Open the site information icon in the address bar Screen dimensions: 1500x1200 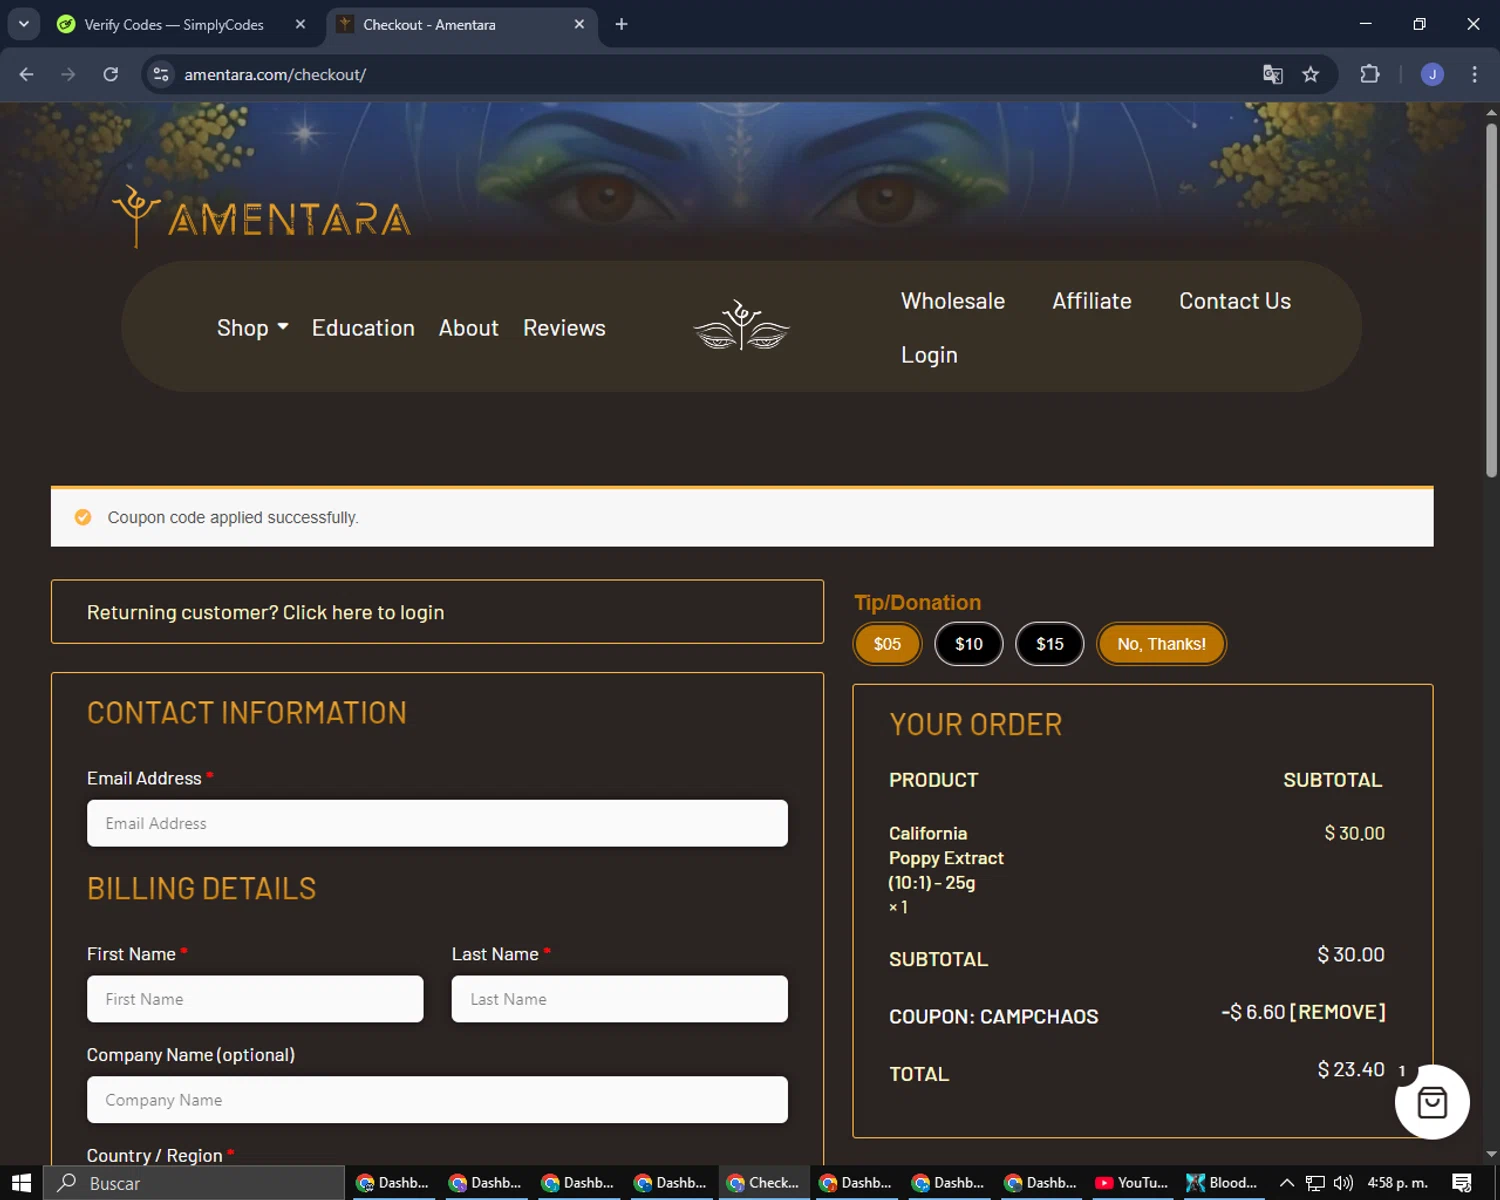161,74
